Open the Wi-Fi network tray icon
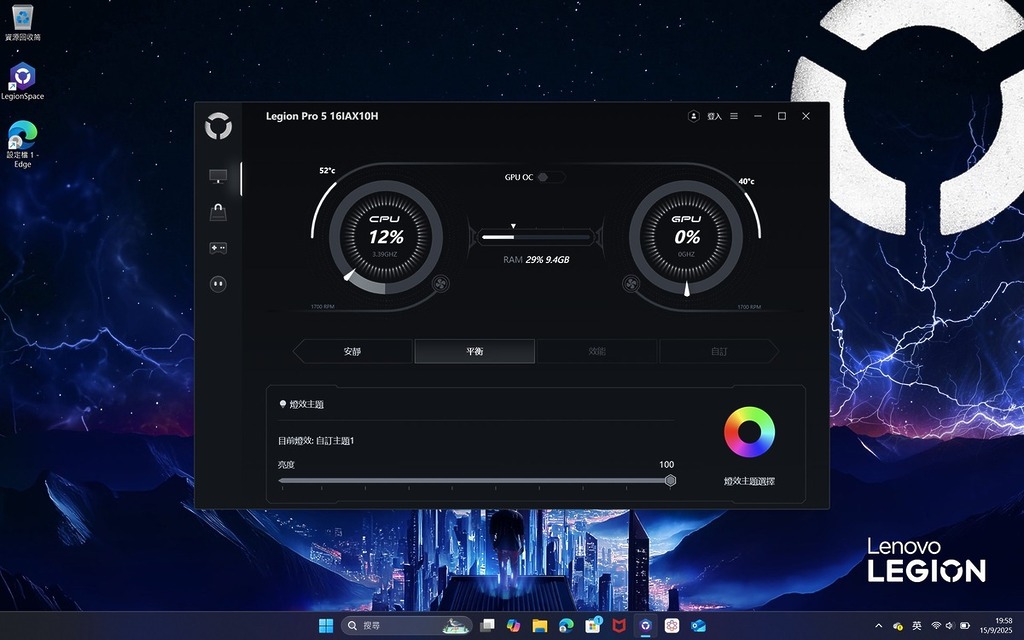 tap(936, 626)
